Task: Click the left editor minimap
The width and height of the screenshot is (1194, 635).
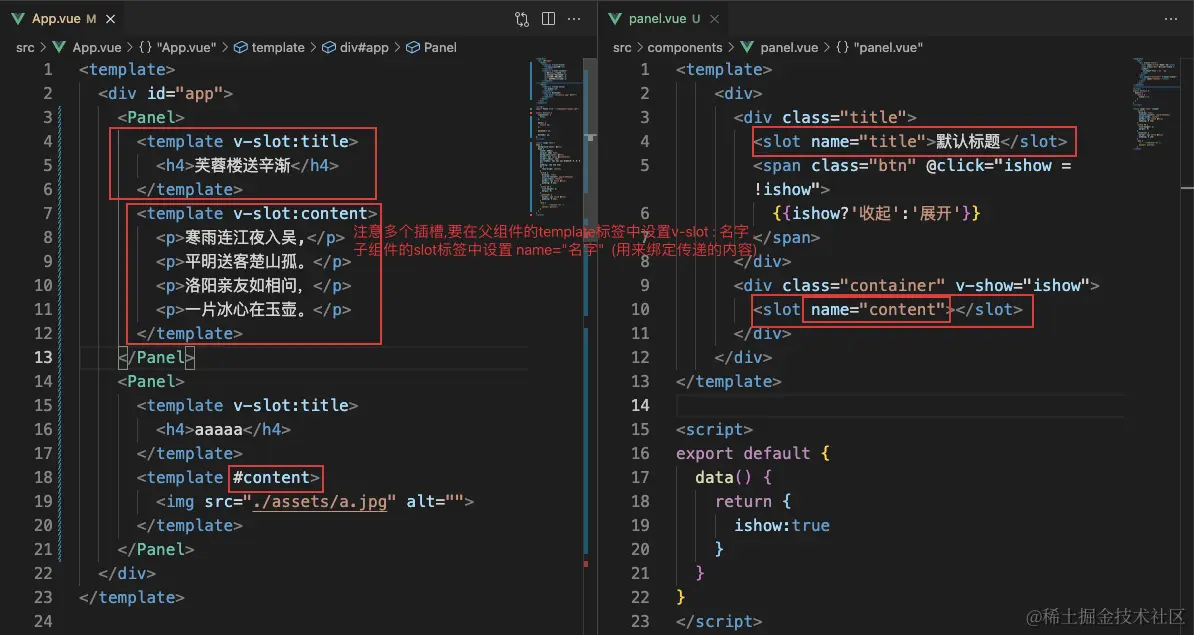Action: [556, 137]
